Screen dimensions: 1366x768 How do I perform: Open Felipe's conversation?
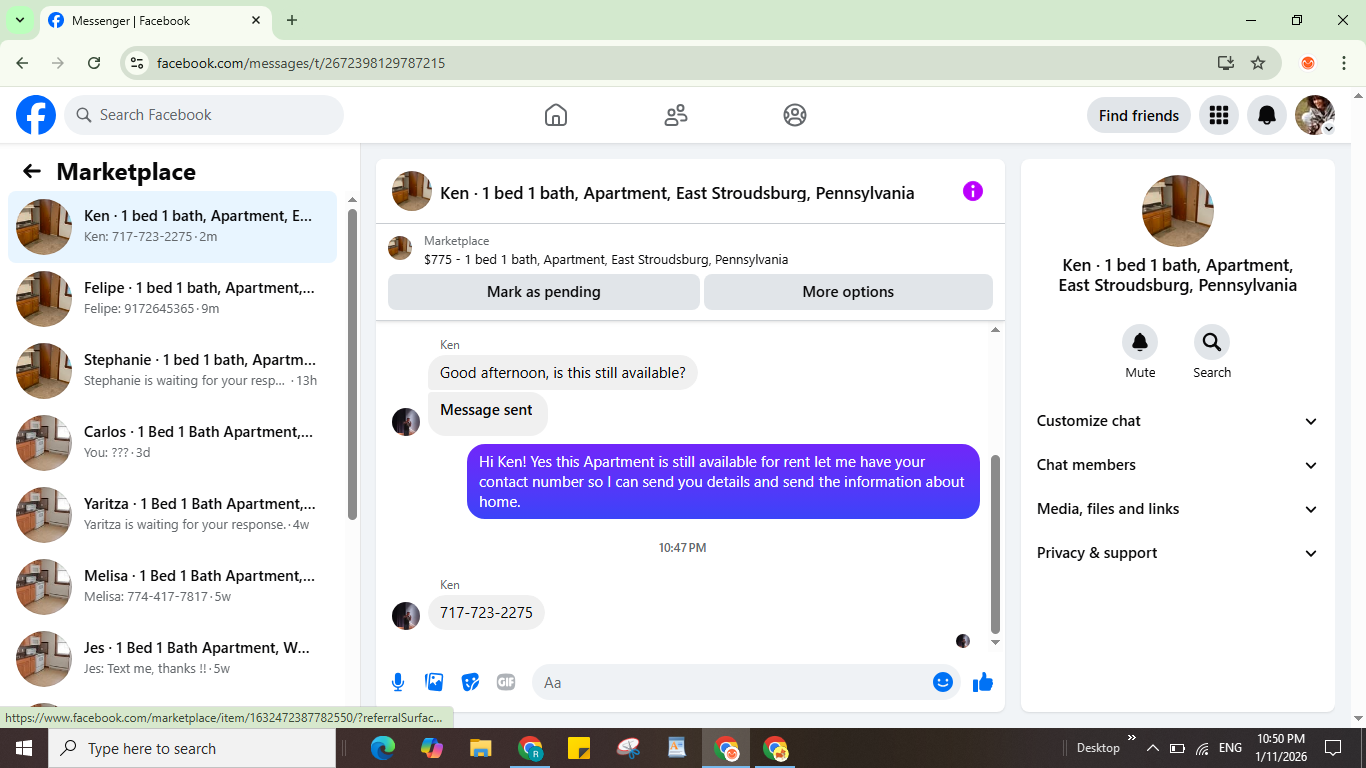point(172,299)
